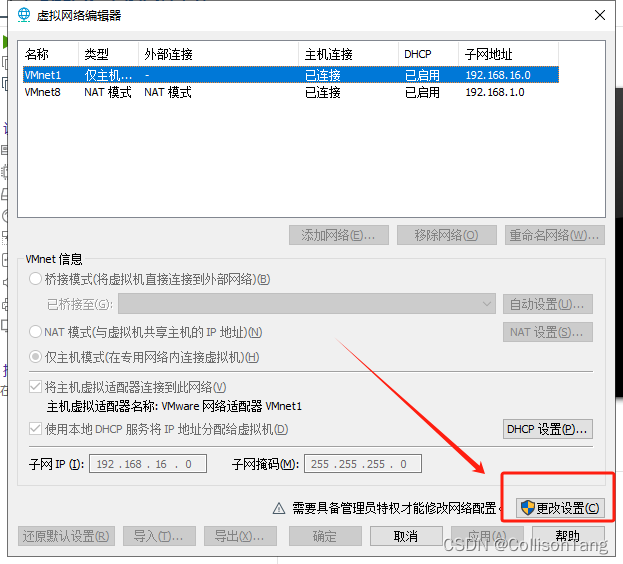This screenshot has width=623, height=564.
Task: Click 添加网络(E)... button
Action: point(339,235)
